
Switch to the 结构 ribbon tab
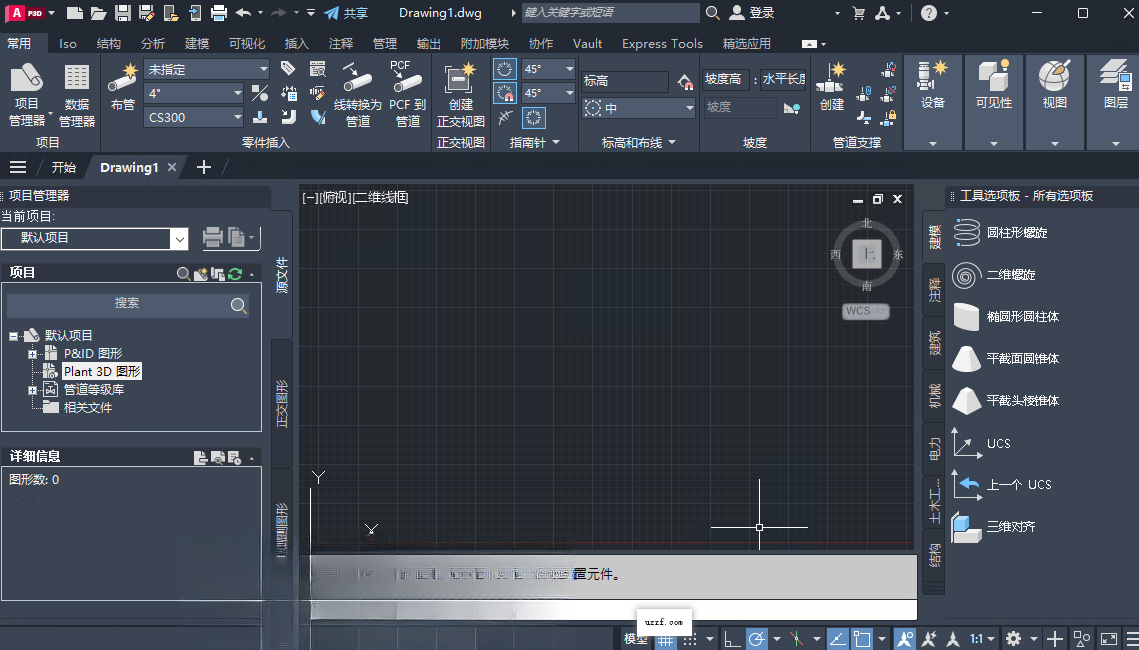coord(108,44)
